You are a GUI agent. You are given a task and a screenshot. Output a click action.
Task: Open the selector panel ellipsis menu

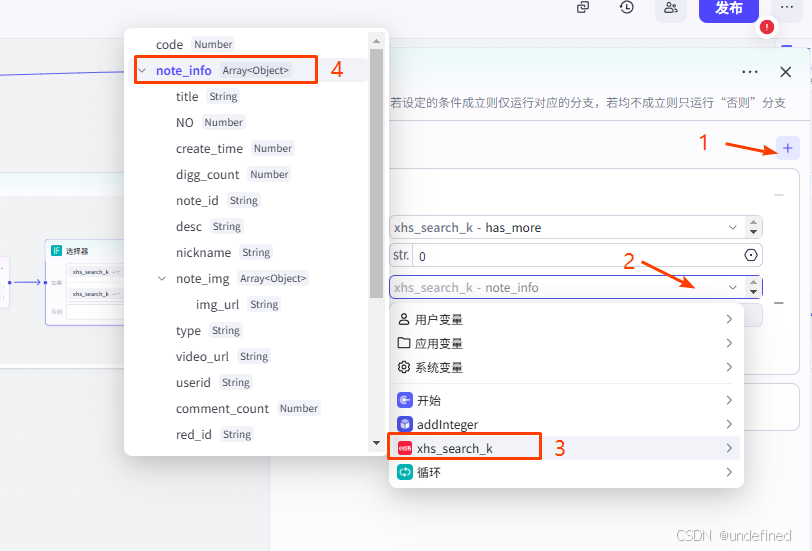pyautogui.click(x=749, y=72)
